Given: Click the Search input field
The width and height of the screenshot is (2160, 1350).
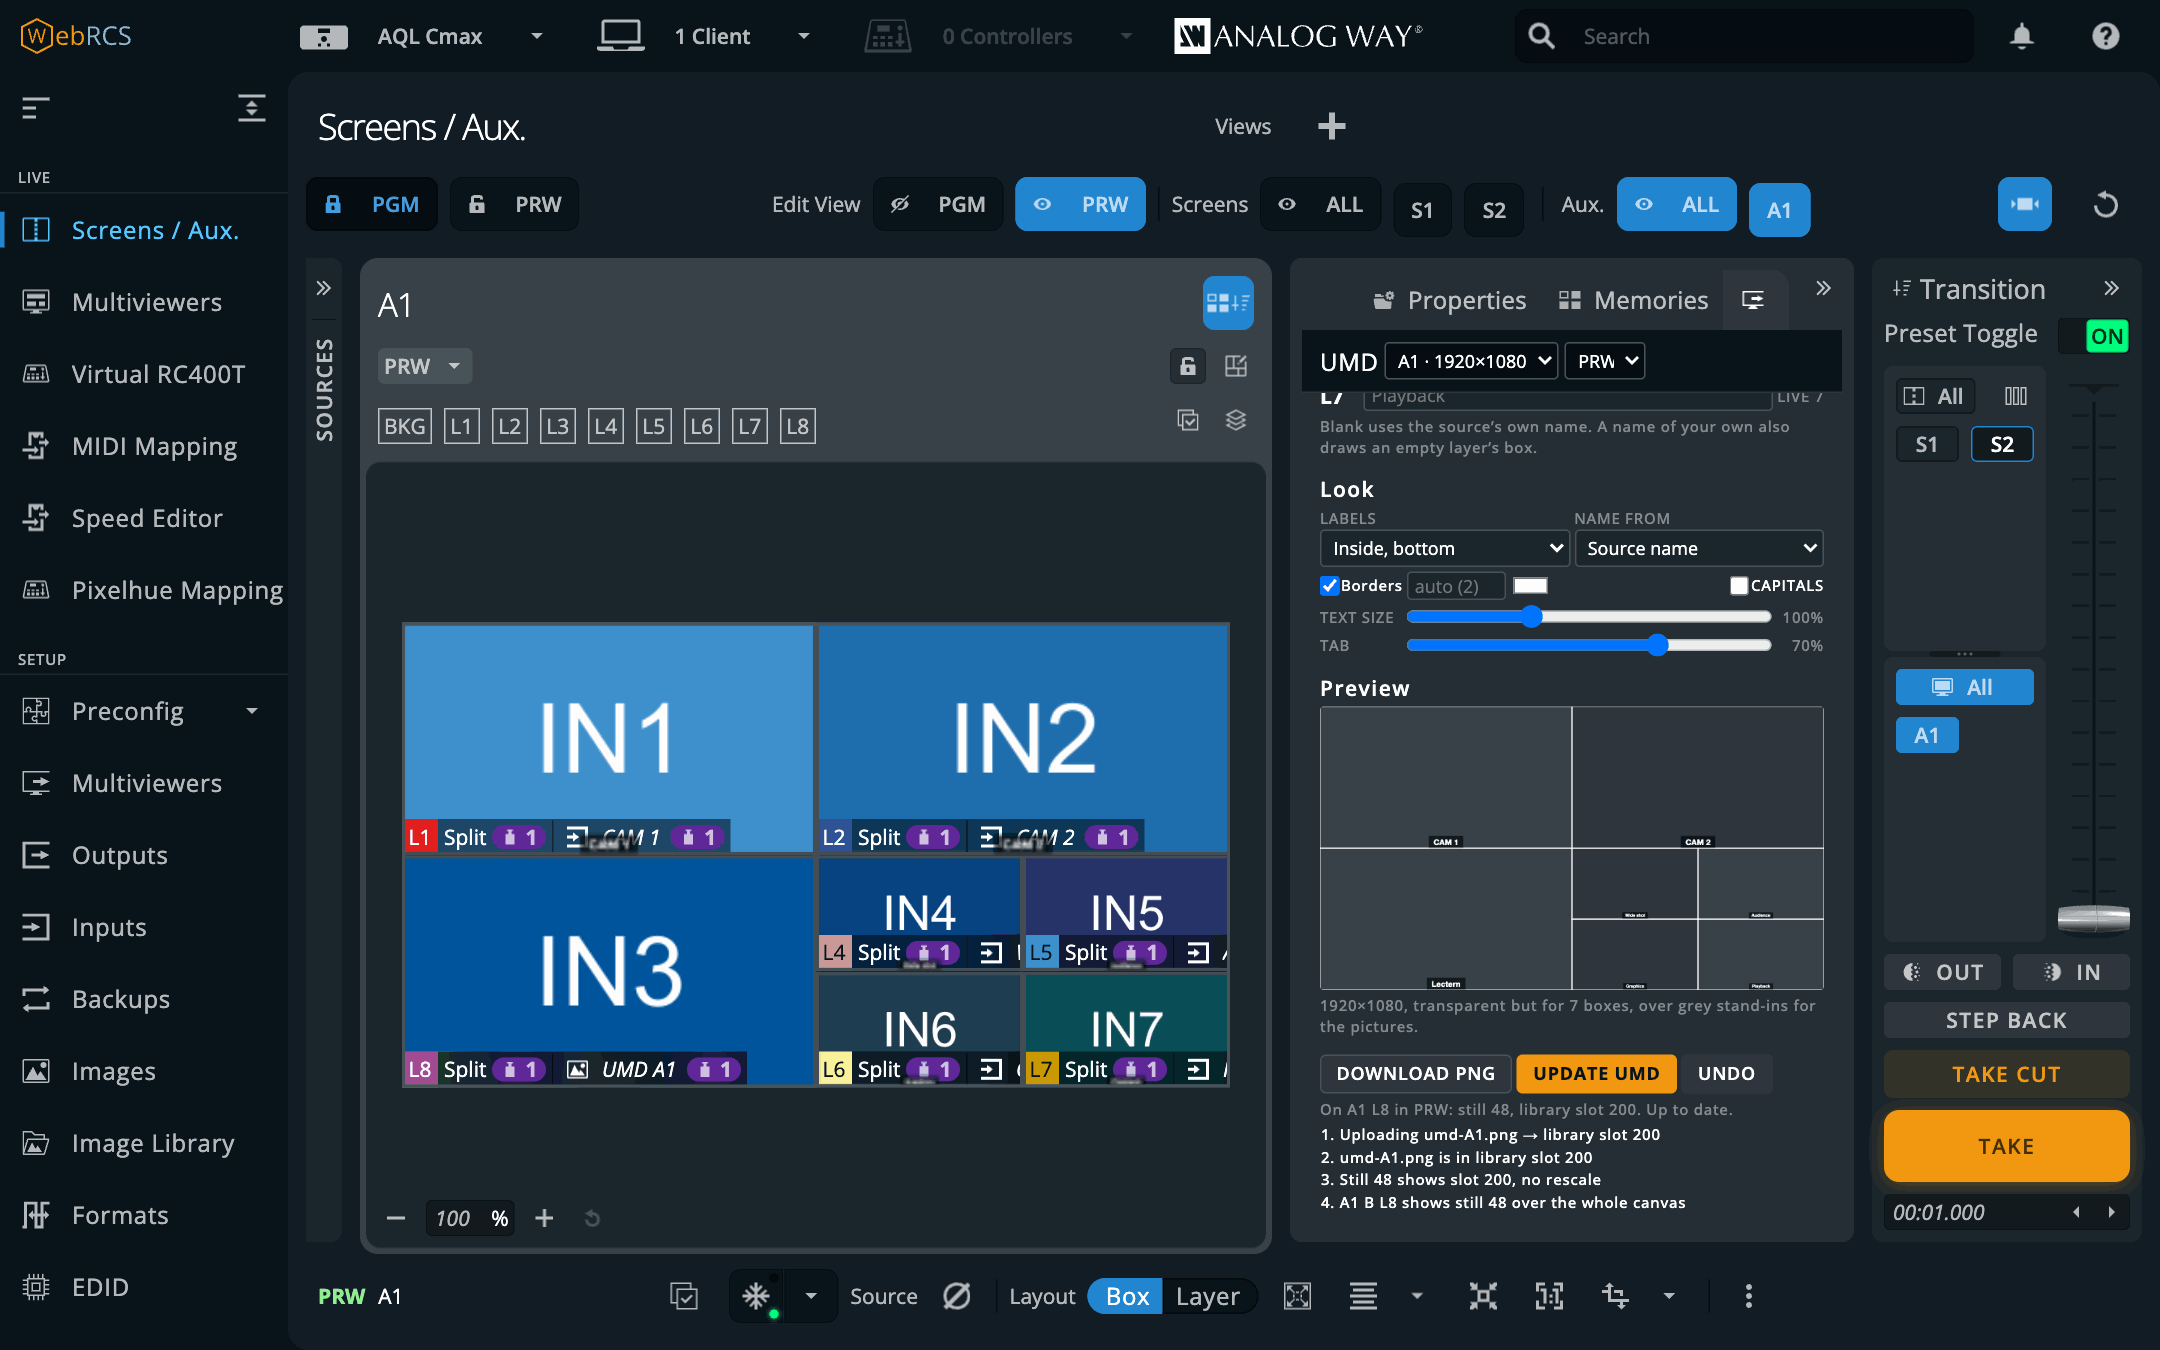Looking at the screenshot, I should (1744, 37).
